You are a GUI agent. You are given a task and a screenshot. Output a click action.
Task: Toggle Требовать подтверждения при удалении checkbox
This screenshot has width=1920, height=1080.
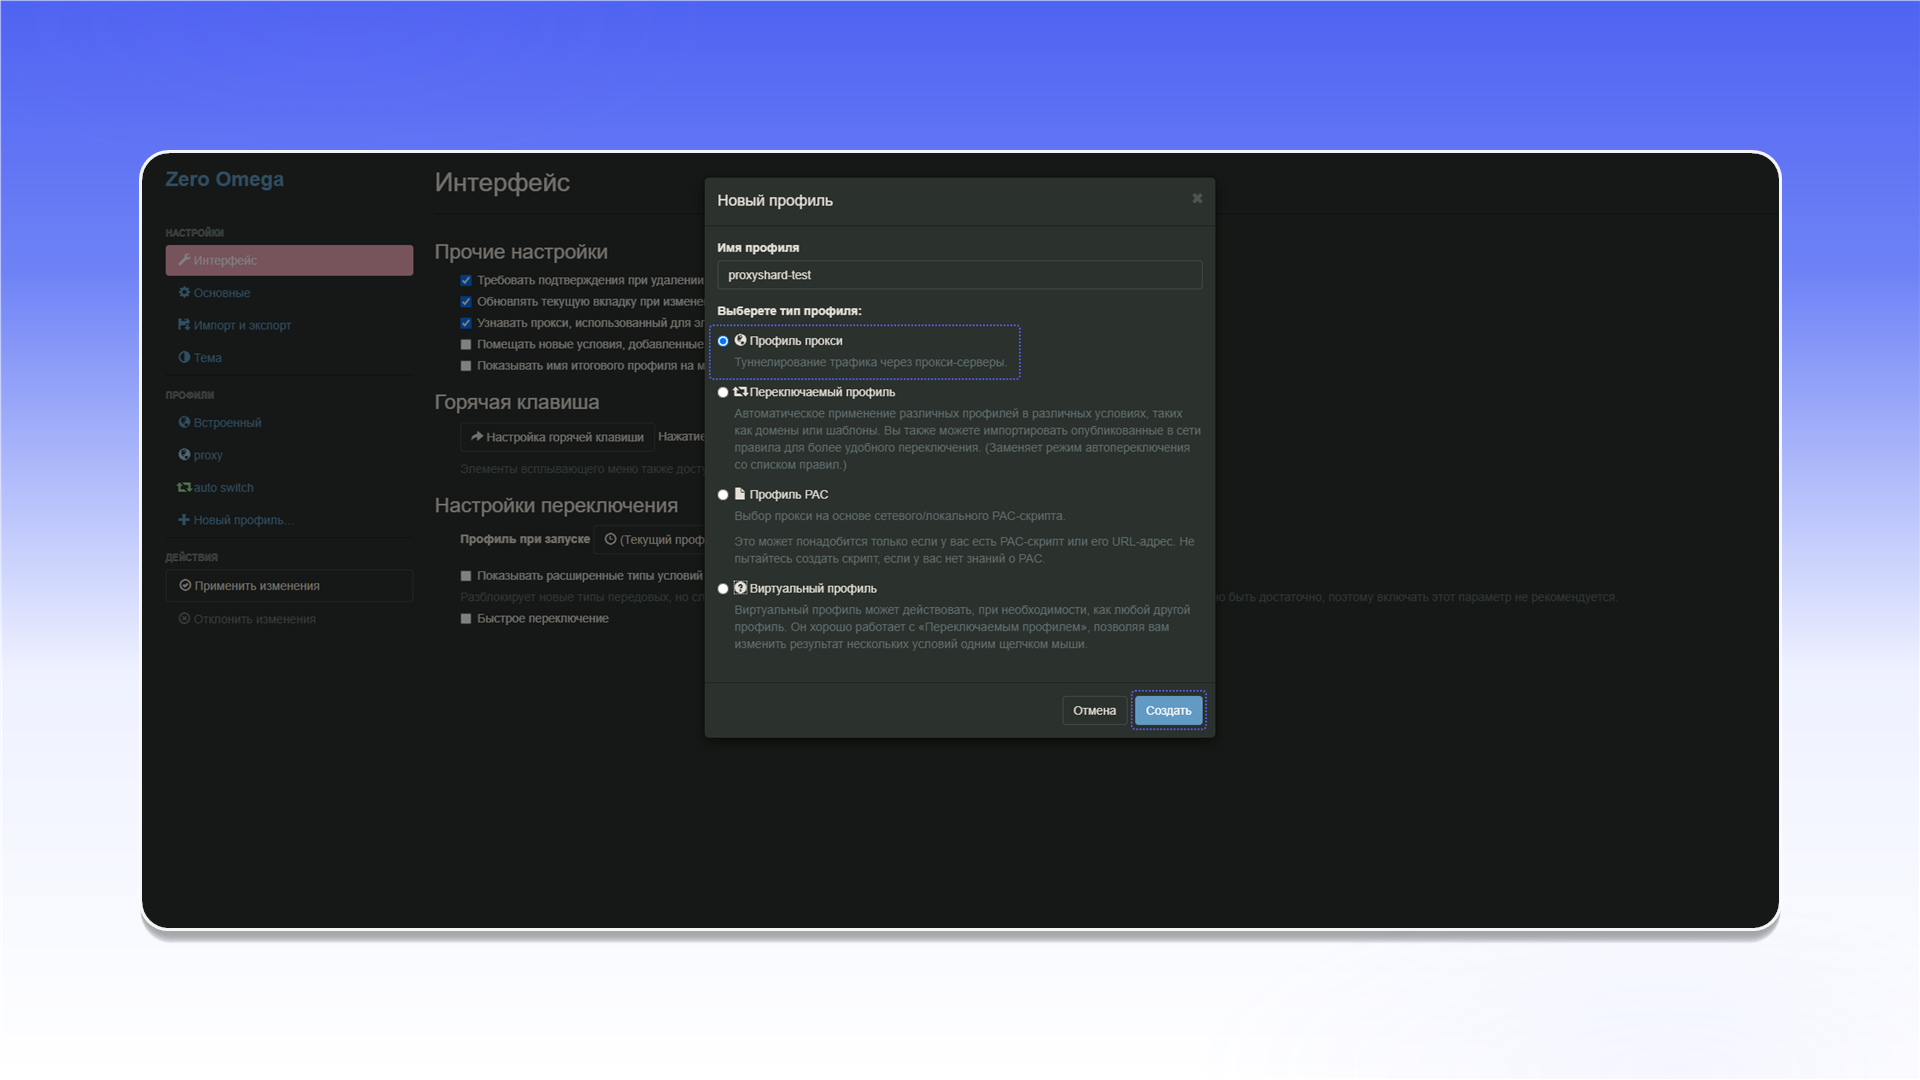(466, 281)
